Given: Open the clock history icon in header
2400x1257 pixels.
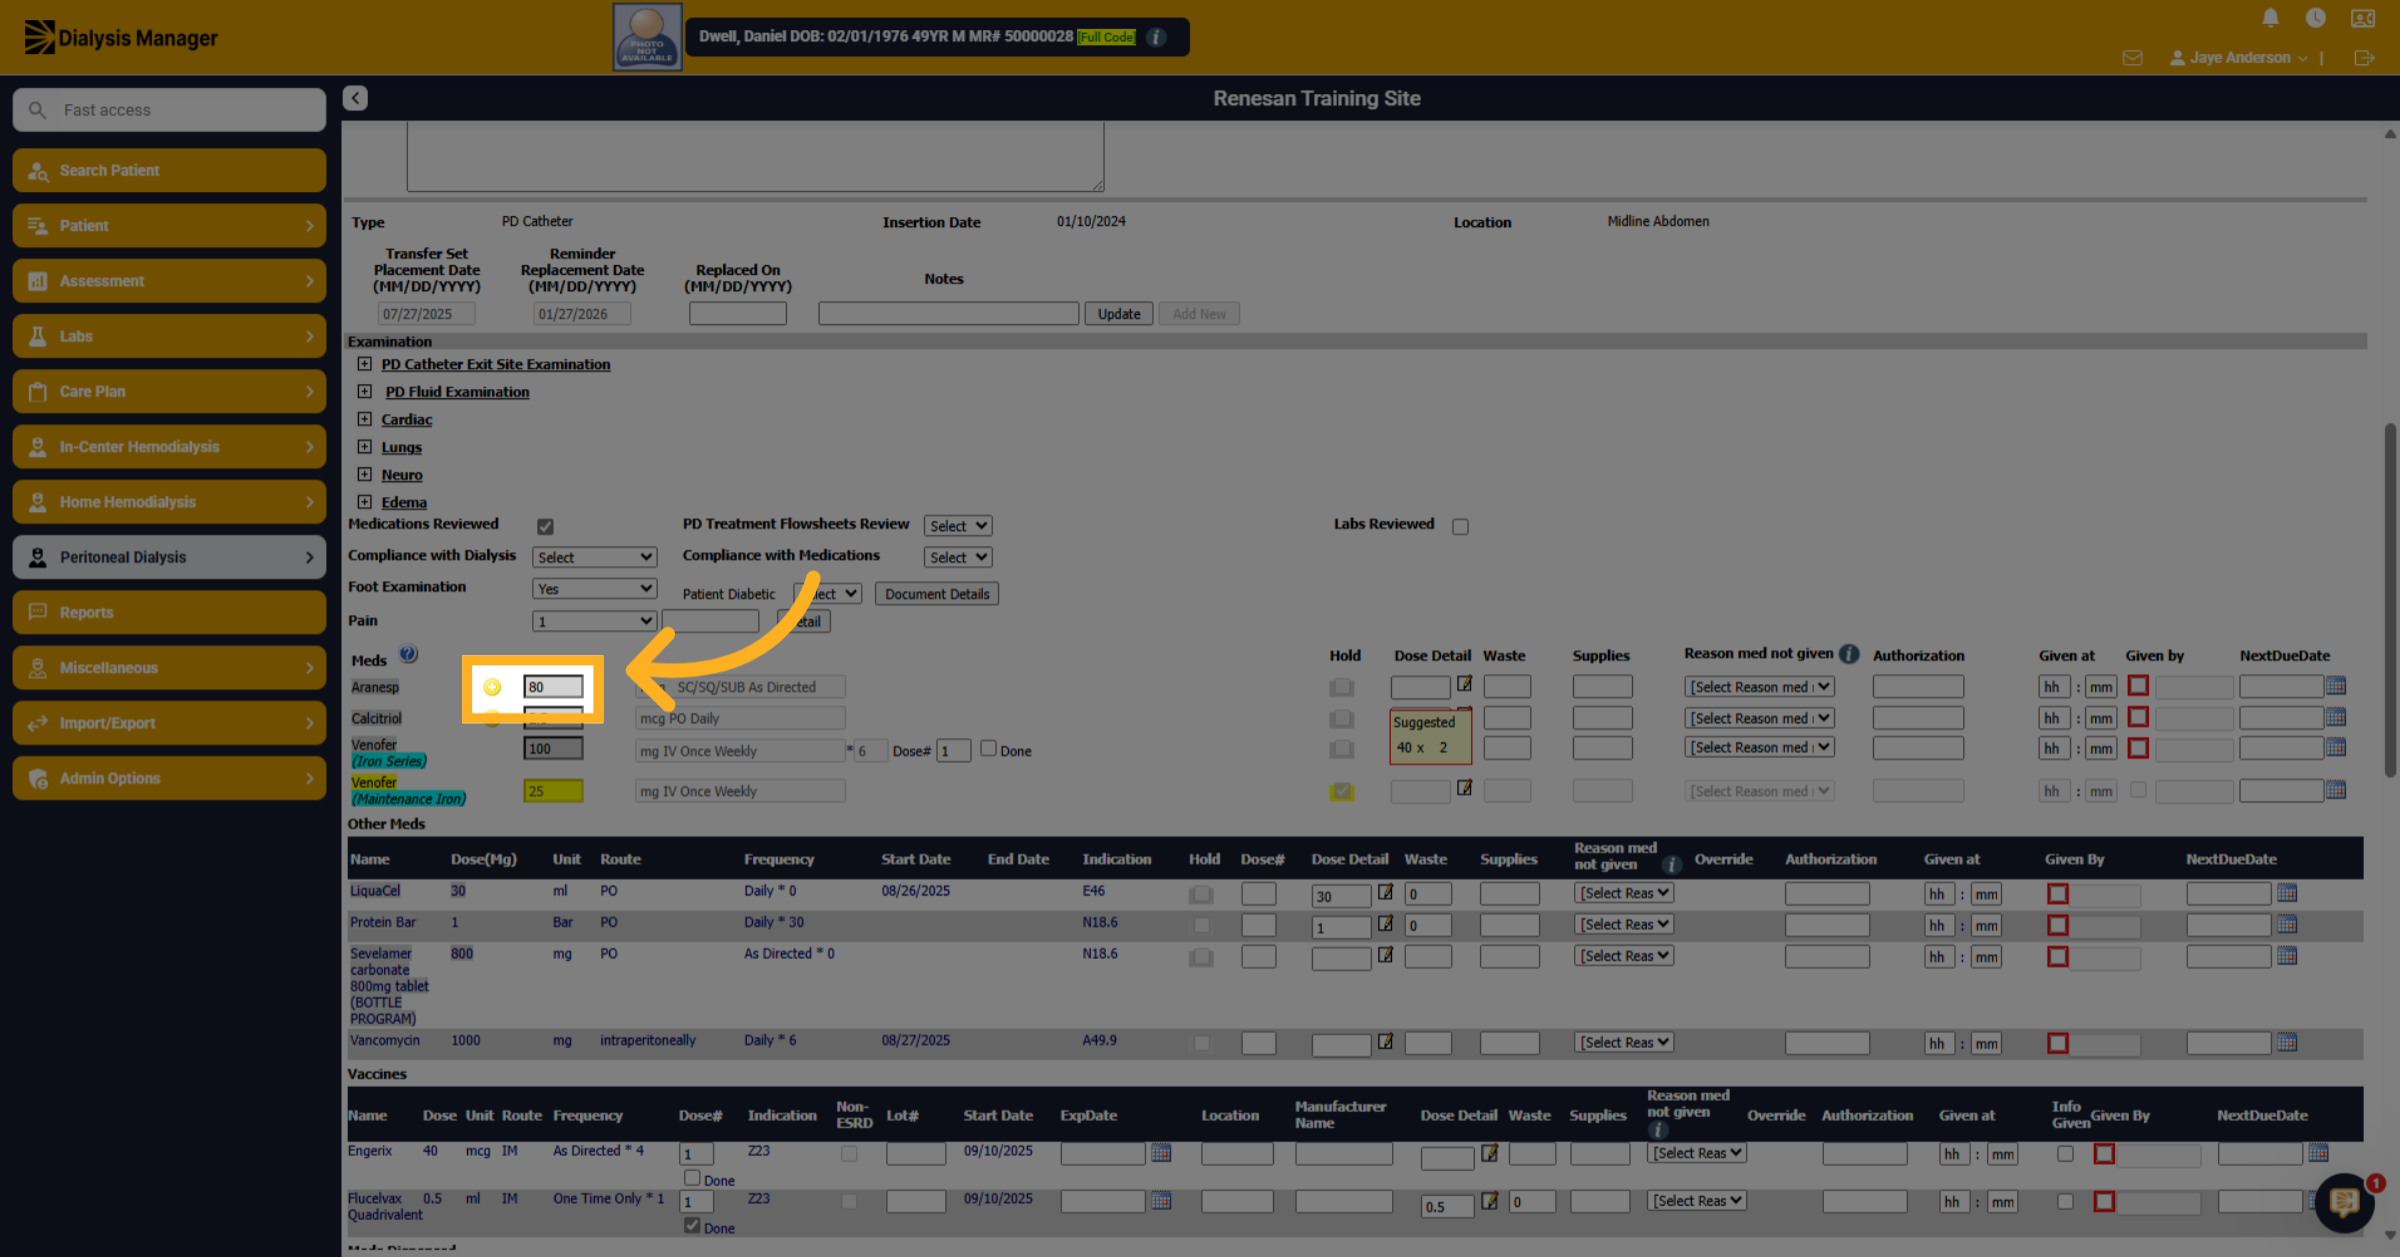Looking at the screenshot, I should point(2315,18).
